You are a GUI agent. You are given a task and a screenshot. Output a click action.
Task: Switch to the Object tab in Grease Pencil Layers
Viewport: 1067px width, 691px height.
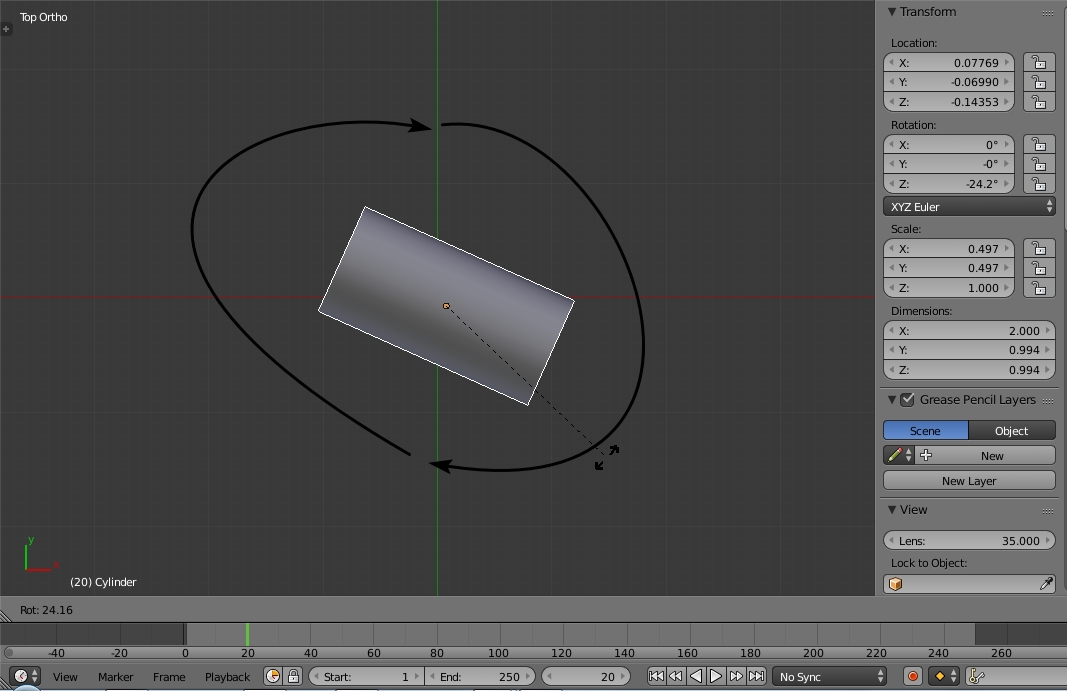(x=1012, y=430)
